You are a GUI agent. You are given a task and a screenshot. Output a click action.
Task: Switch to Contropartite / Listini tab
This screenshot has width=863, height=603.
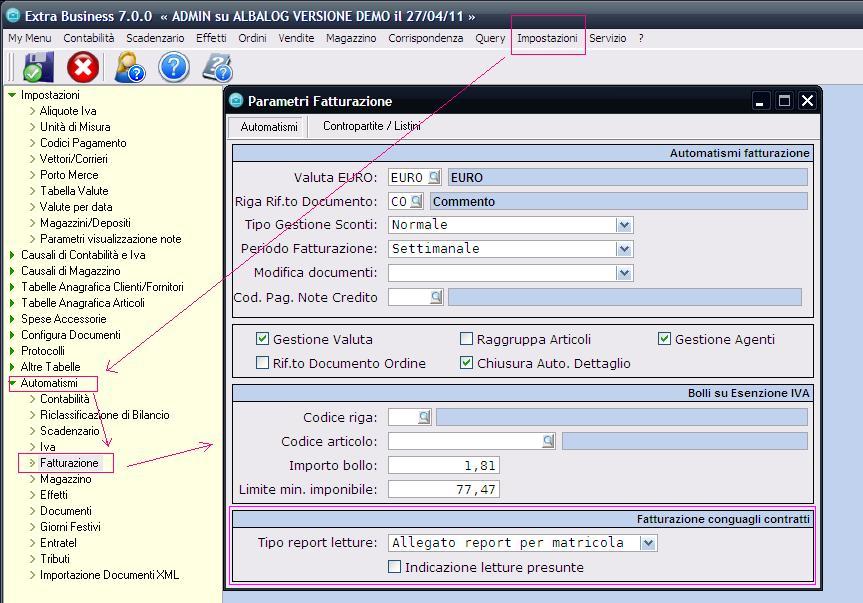(x=372, y=126)
